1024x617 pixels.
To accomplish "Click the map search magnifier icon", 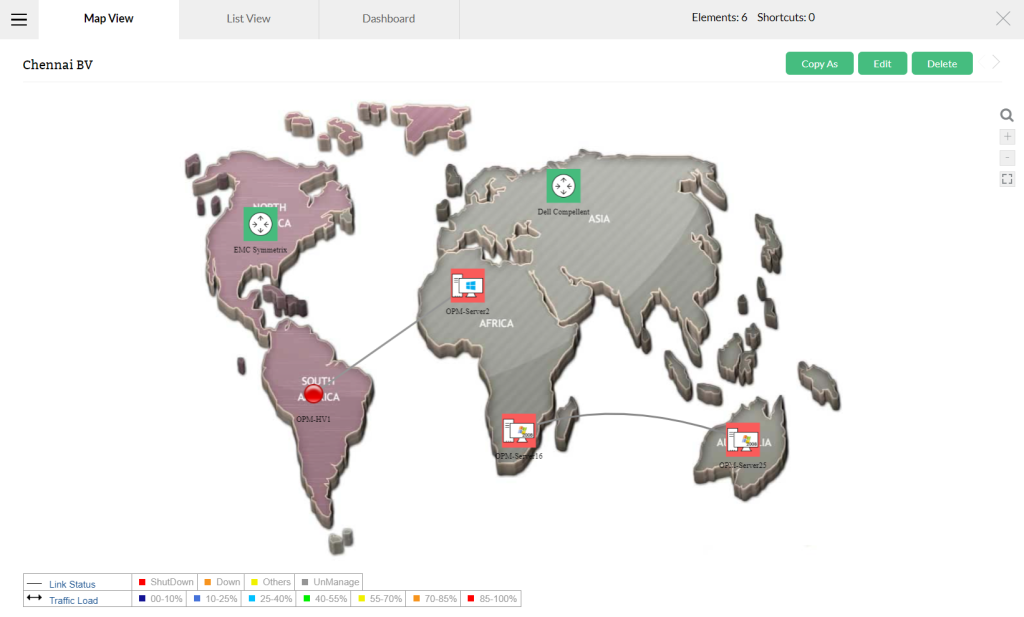I will 1007,116.
